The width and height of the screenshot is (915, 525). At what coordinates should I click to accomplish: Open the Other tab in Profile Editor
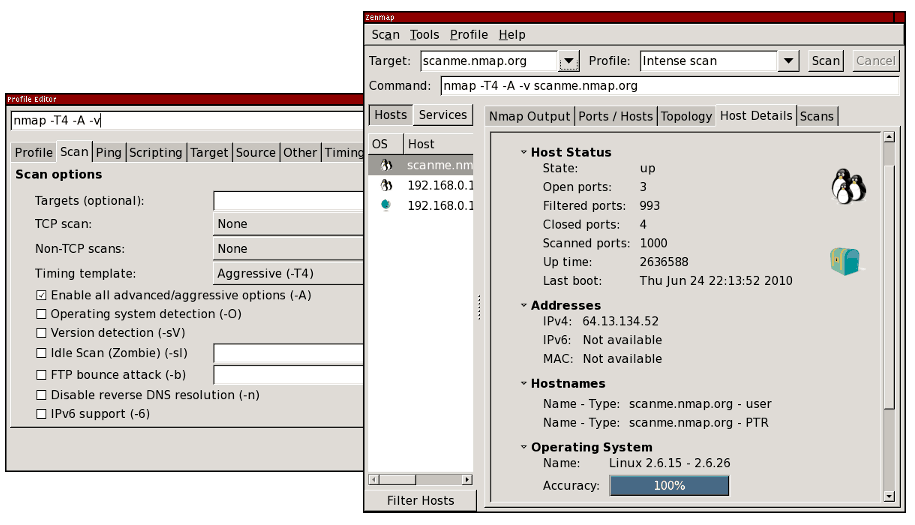coord(300,152)
